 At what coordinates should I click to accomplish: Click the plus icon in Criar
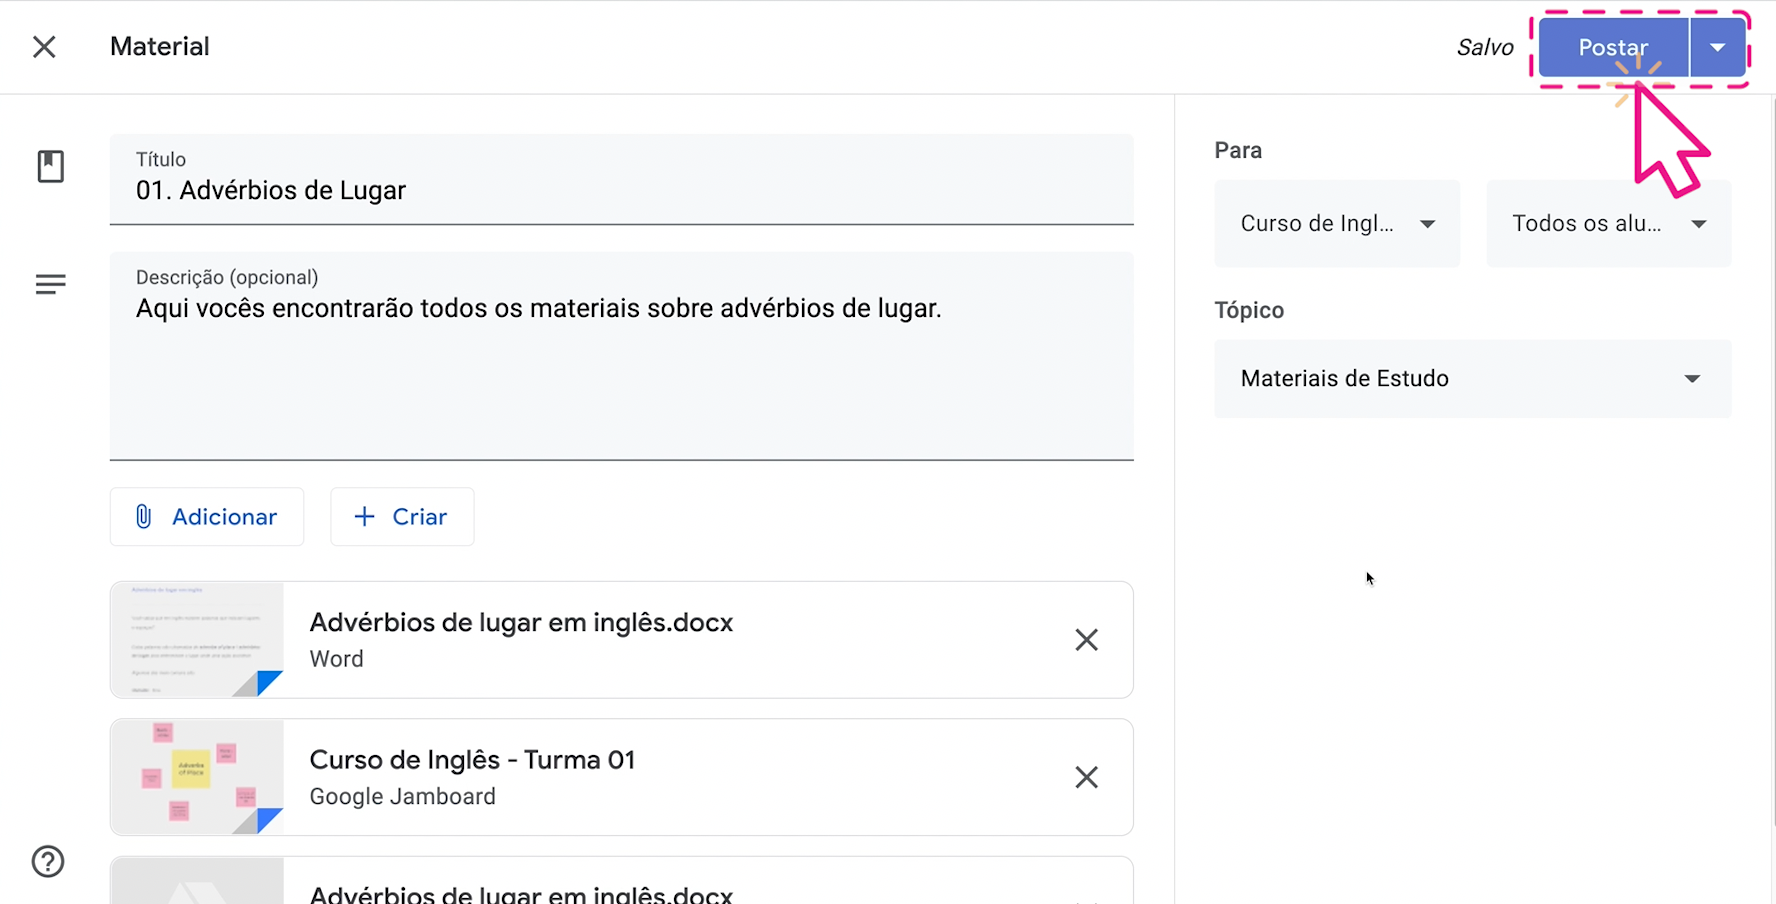click(x=365, y=517)
